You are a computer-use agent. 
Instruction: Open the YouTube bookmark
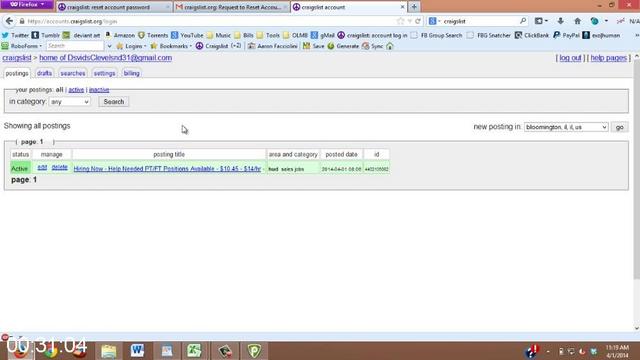tap(187, 36)
